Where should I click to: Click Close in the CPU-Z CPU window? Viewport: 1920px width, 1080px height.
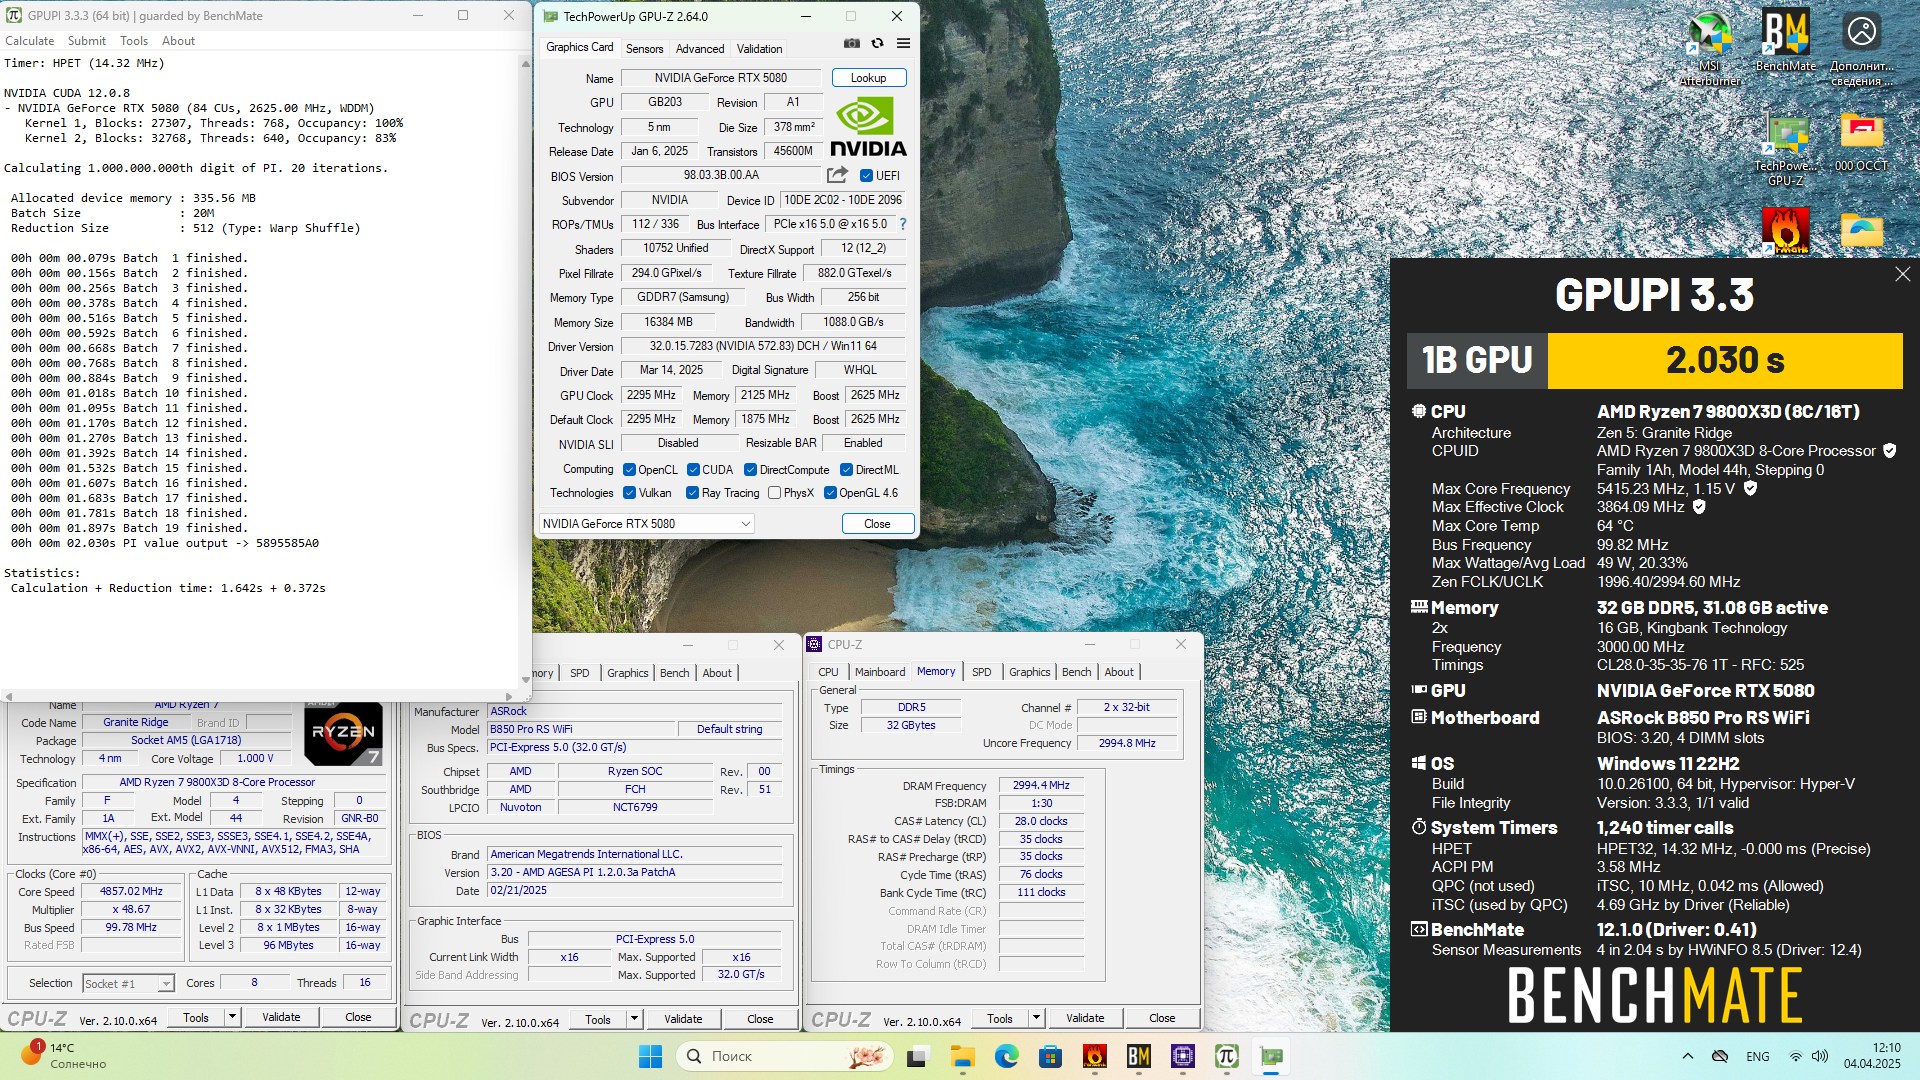coord(358,1017)
